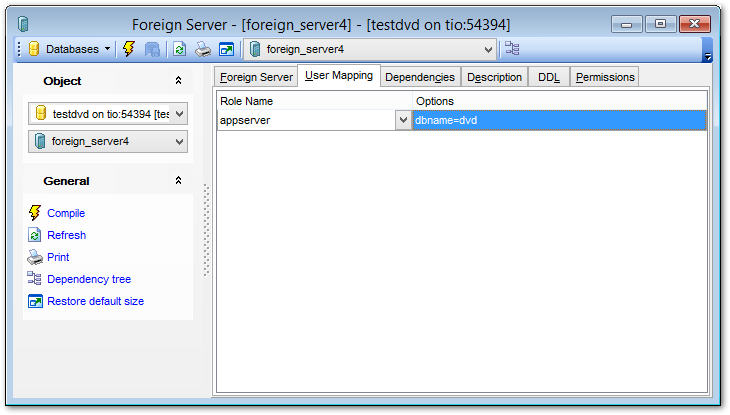Open the testdvd database selector dropdown
The width and height of the screenshot is (730, 415).
(180, 114)
